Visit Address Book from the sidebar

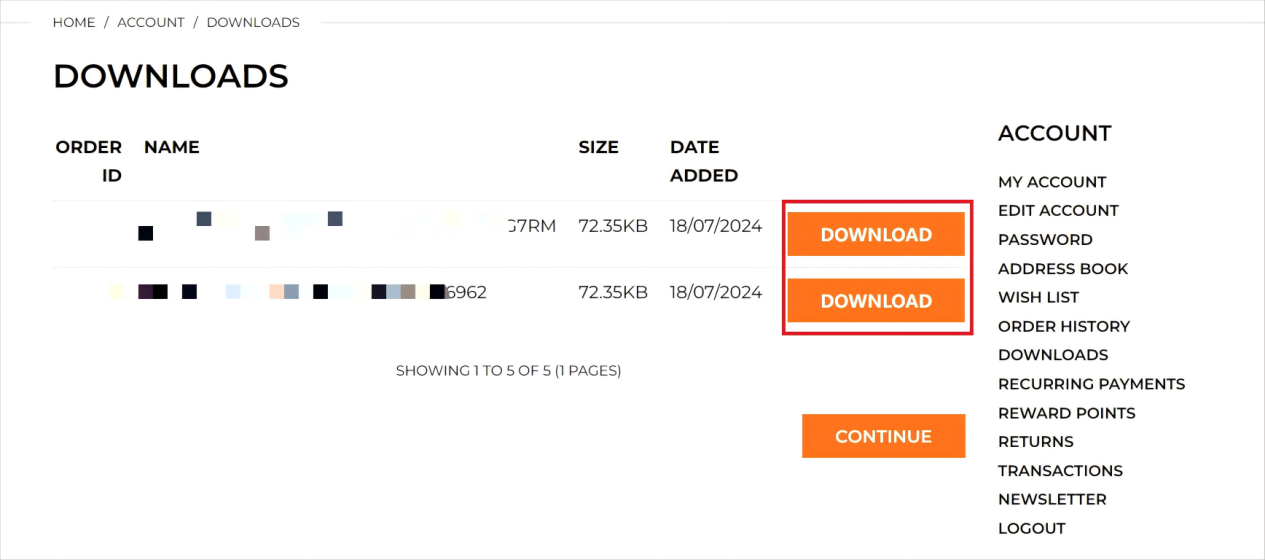pyautogui.click(x=1063, y=268)
